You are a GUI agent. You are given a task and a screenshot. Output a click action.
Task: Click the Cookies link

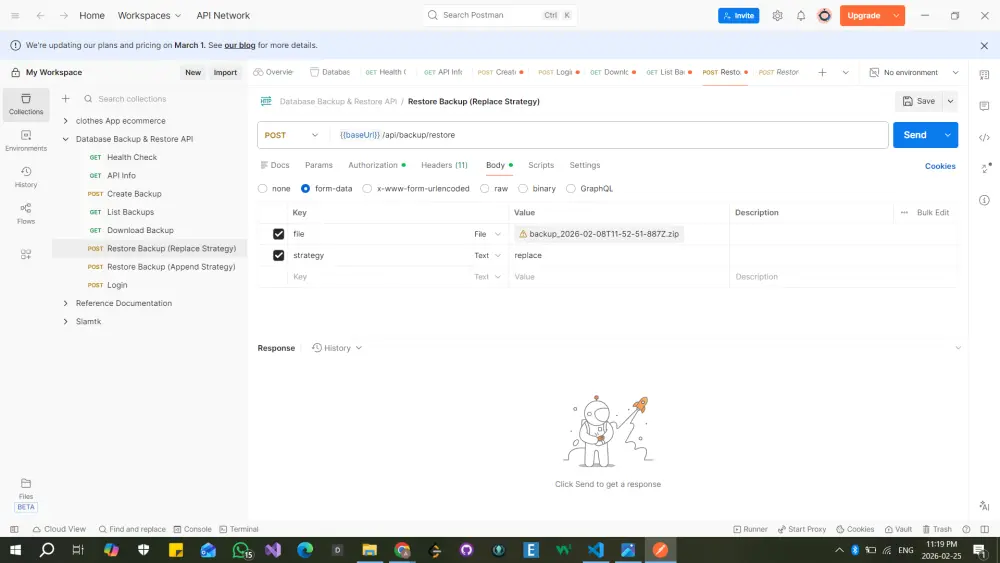pyautogui.click(x=939, y=166)
